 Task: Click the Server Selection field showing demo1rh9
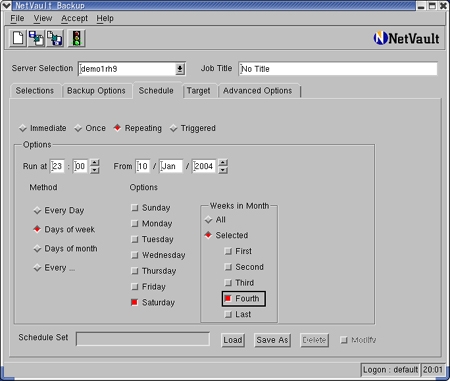[127, 69]
